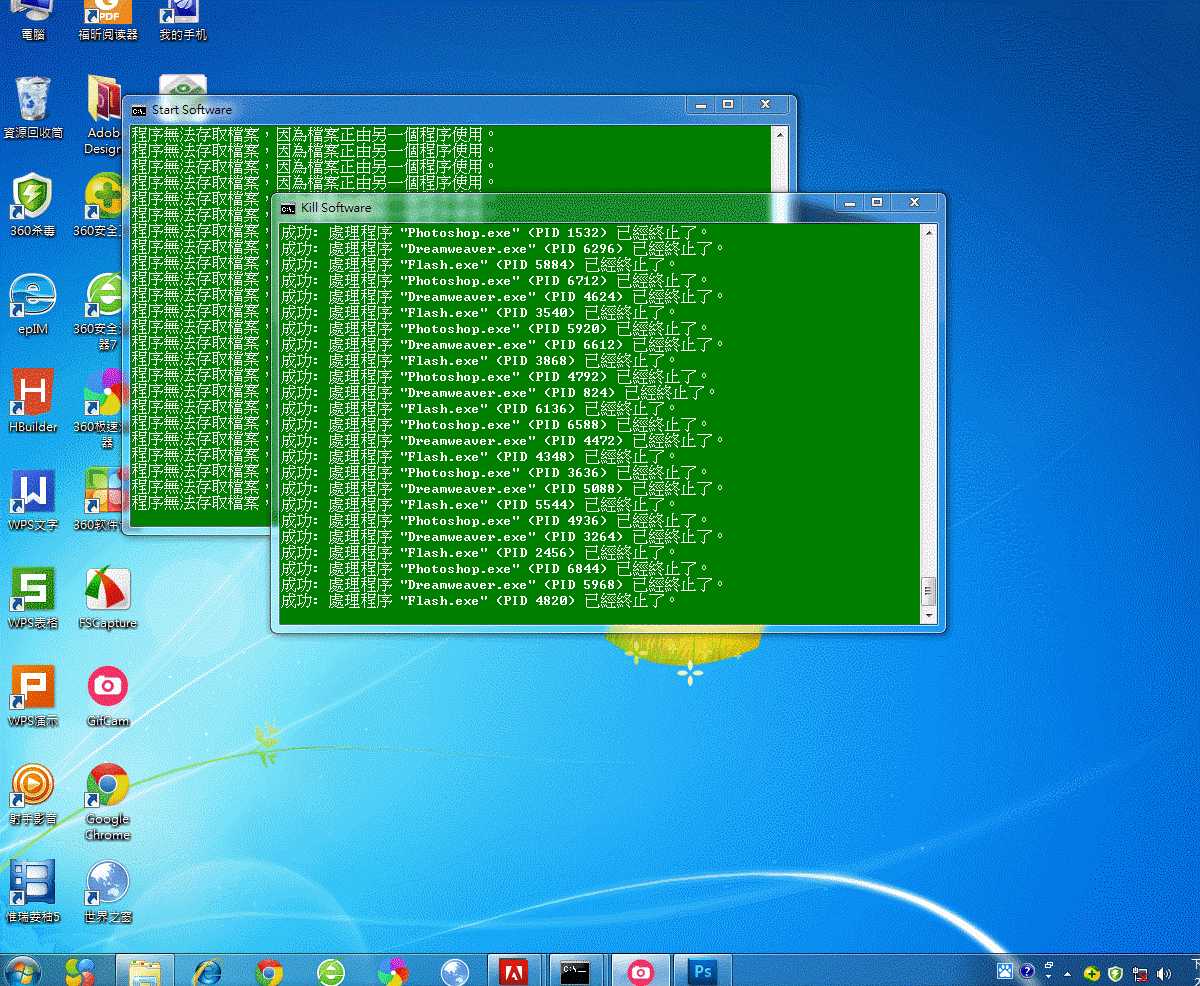This screenshot has width=1200, height=986.
Task: Open the Recycle Bin desktop icon
Action: pos(33,107)
